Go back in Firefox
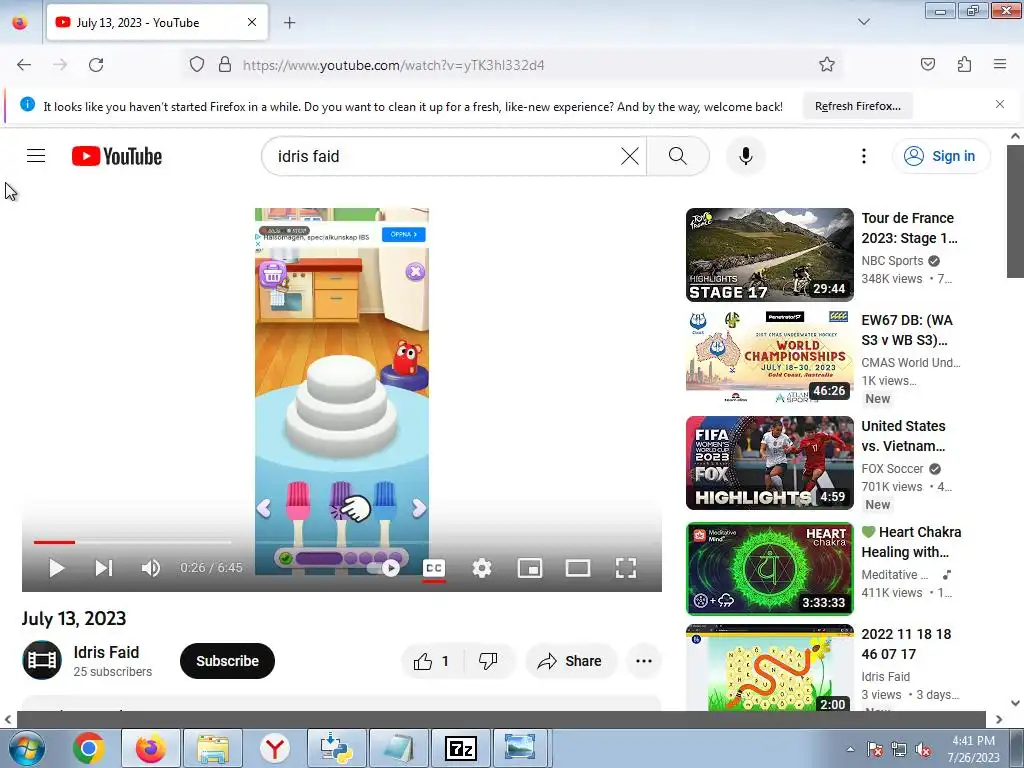This screenshot has height=768, width=1024. pyautogui.click(x=24, y=65)
